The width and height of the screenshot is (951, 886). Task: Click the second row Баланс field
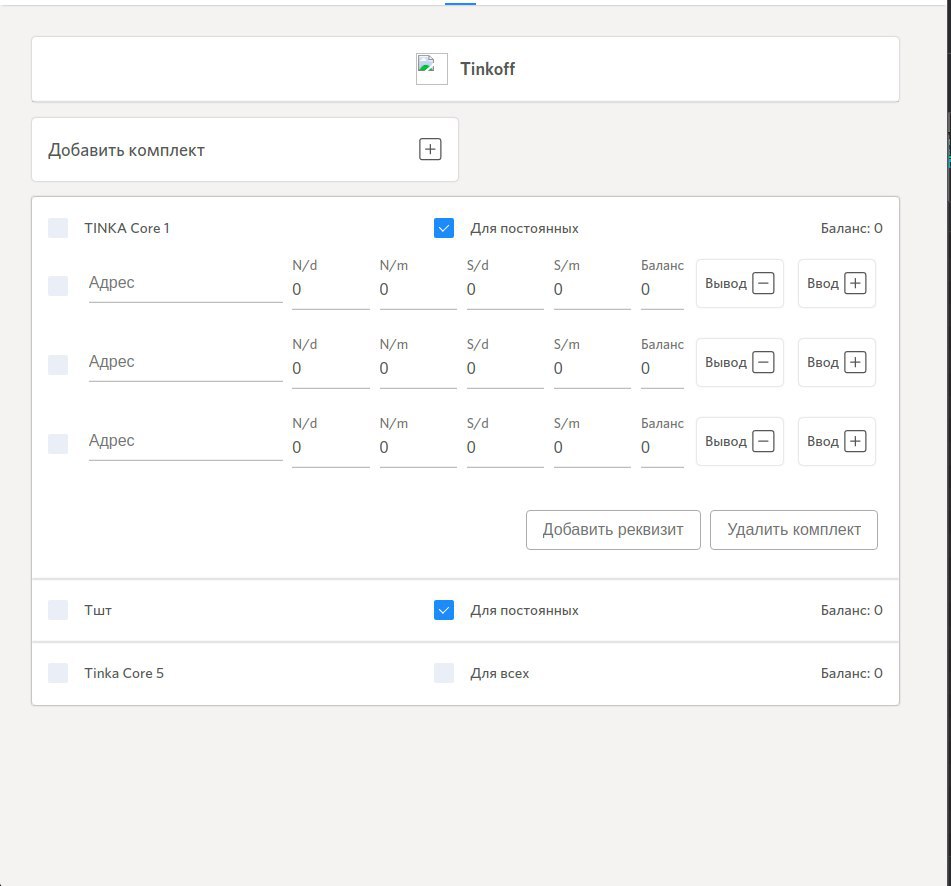coord(662,369)
